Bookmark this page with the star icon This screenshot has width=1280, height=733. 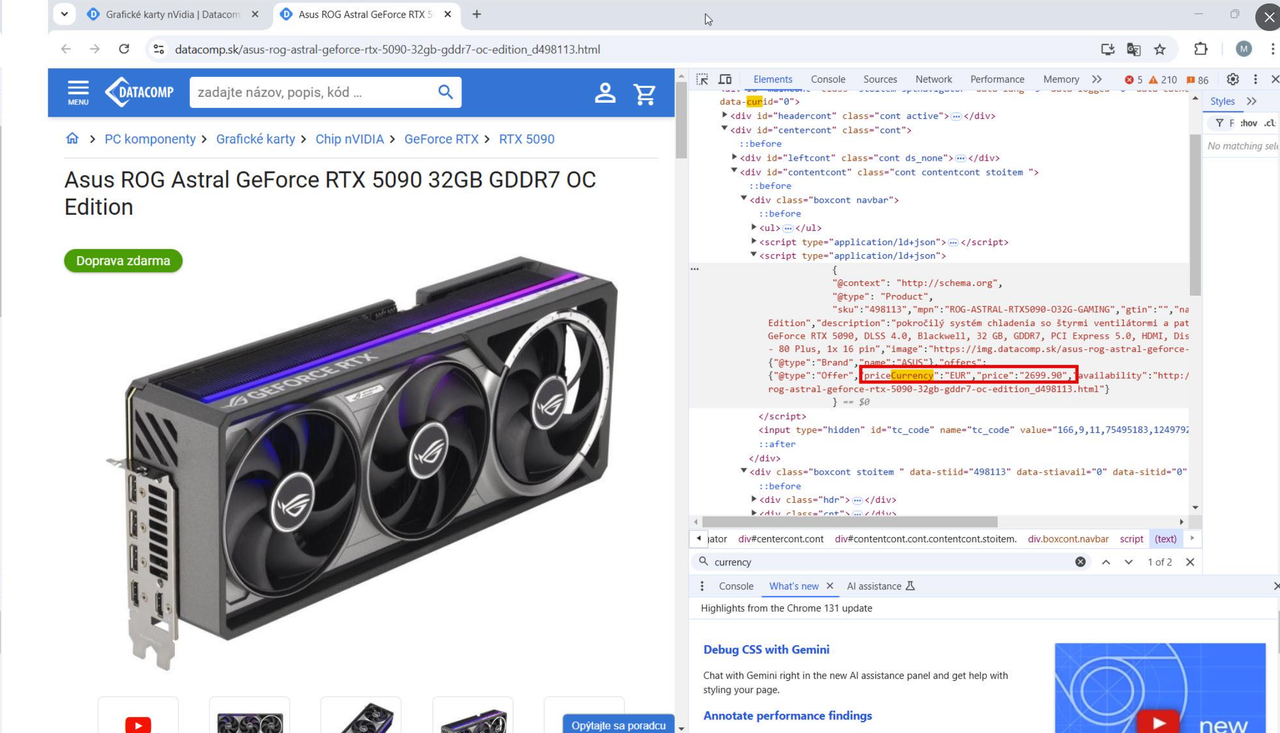coord(1160,49)
